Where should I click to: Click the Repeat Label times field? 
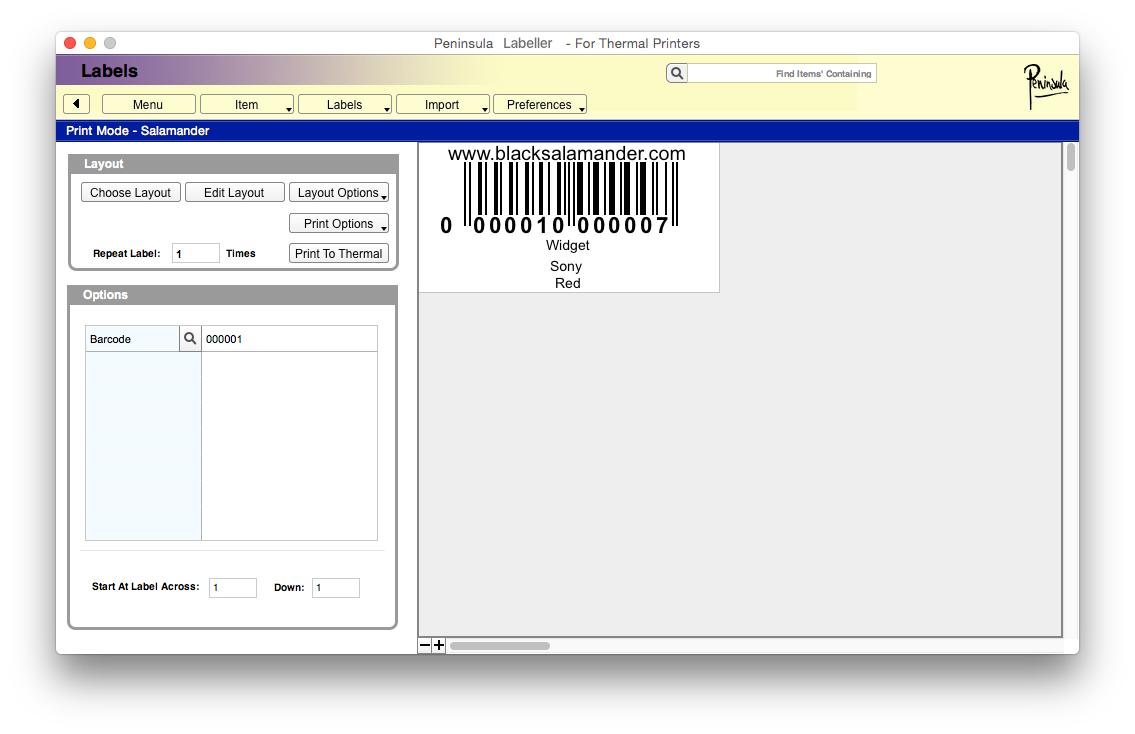coord(195,253)
